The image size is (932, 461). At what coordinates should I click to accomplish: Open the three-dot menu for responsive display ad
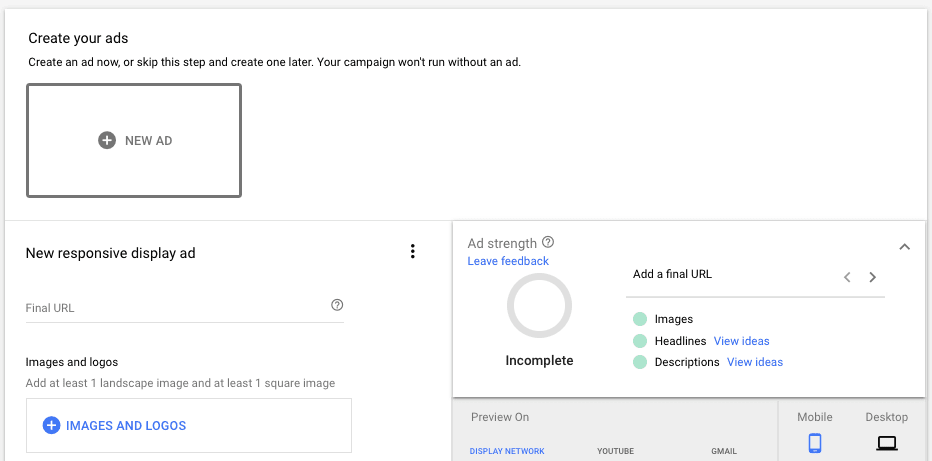[x=412, y=252]
